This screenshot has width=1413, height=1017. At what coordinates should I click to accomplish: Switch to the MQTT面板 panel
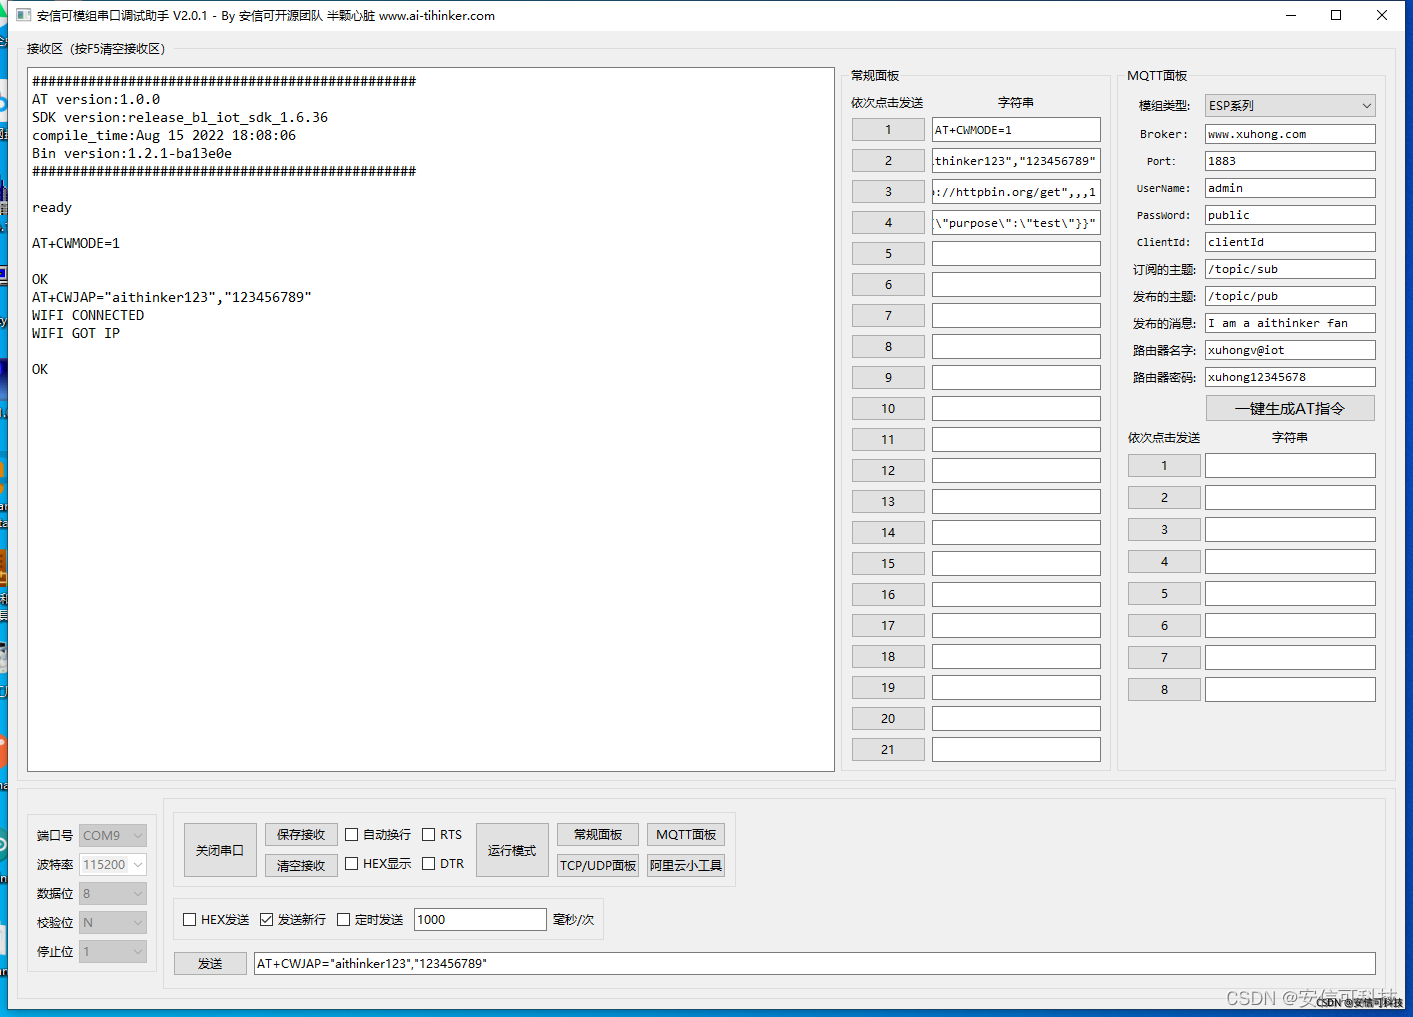686,834
